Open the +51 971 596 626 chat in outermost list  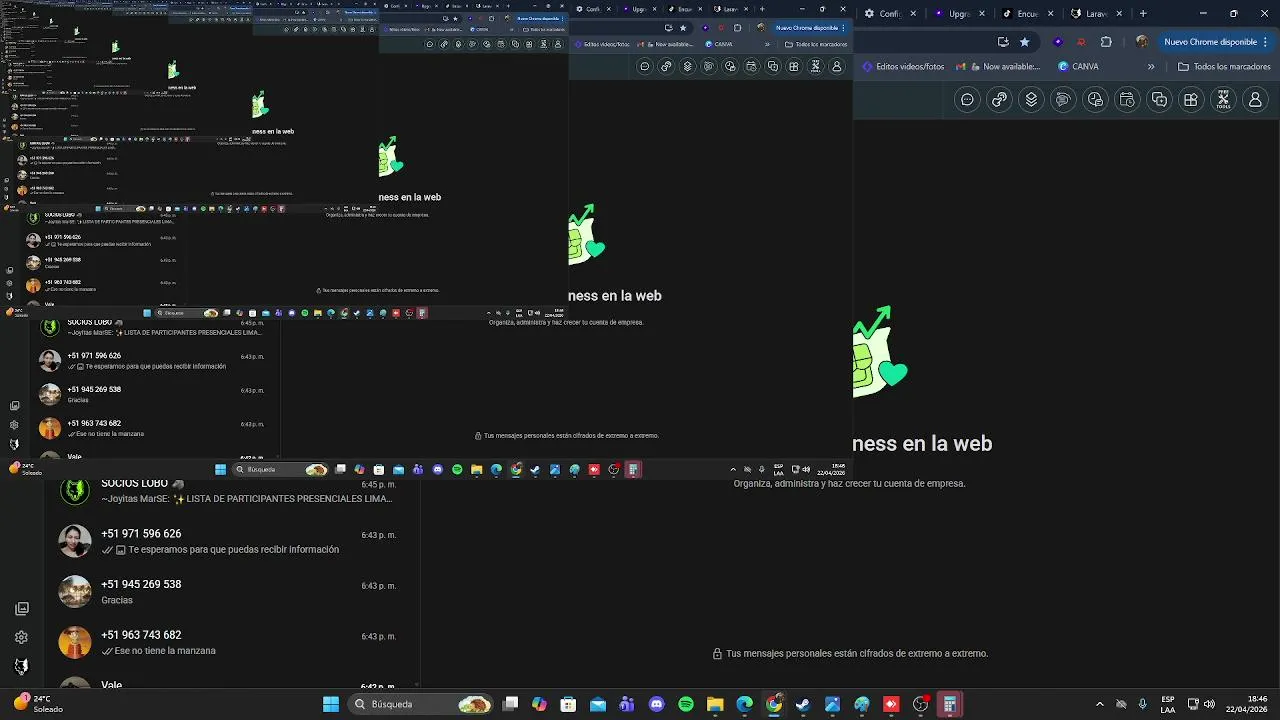[231, 541]
